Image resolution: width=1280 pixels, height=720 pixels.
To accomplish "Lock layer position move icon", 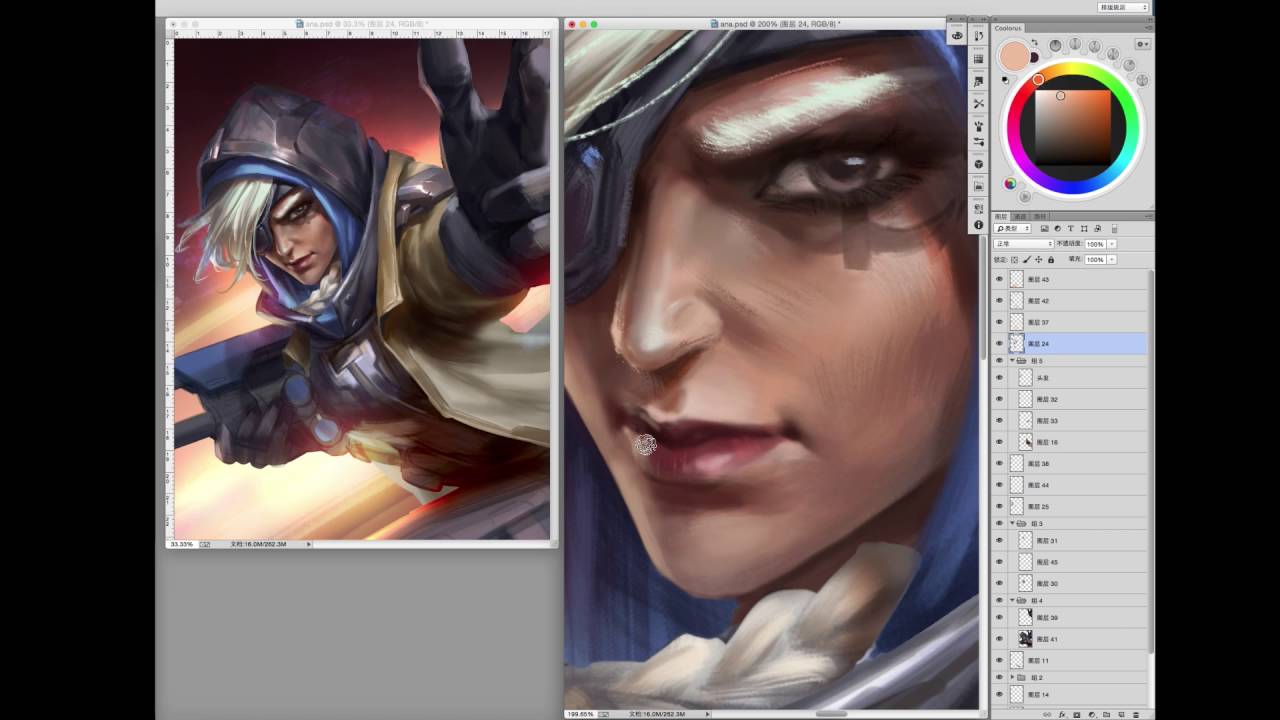I will (1038, 260).
